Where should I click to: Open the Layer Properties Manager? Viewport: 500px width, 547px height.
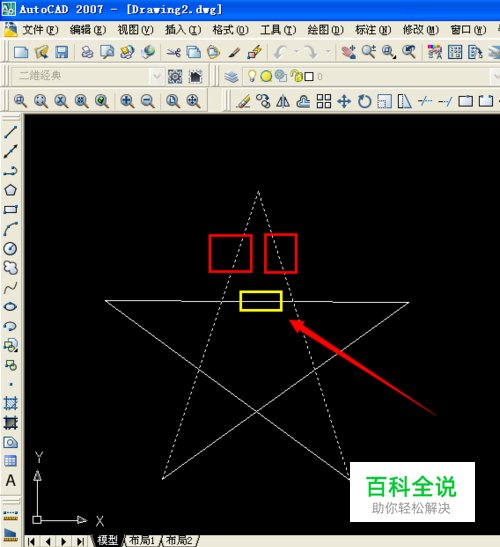tap(231, 76)
